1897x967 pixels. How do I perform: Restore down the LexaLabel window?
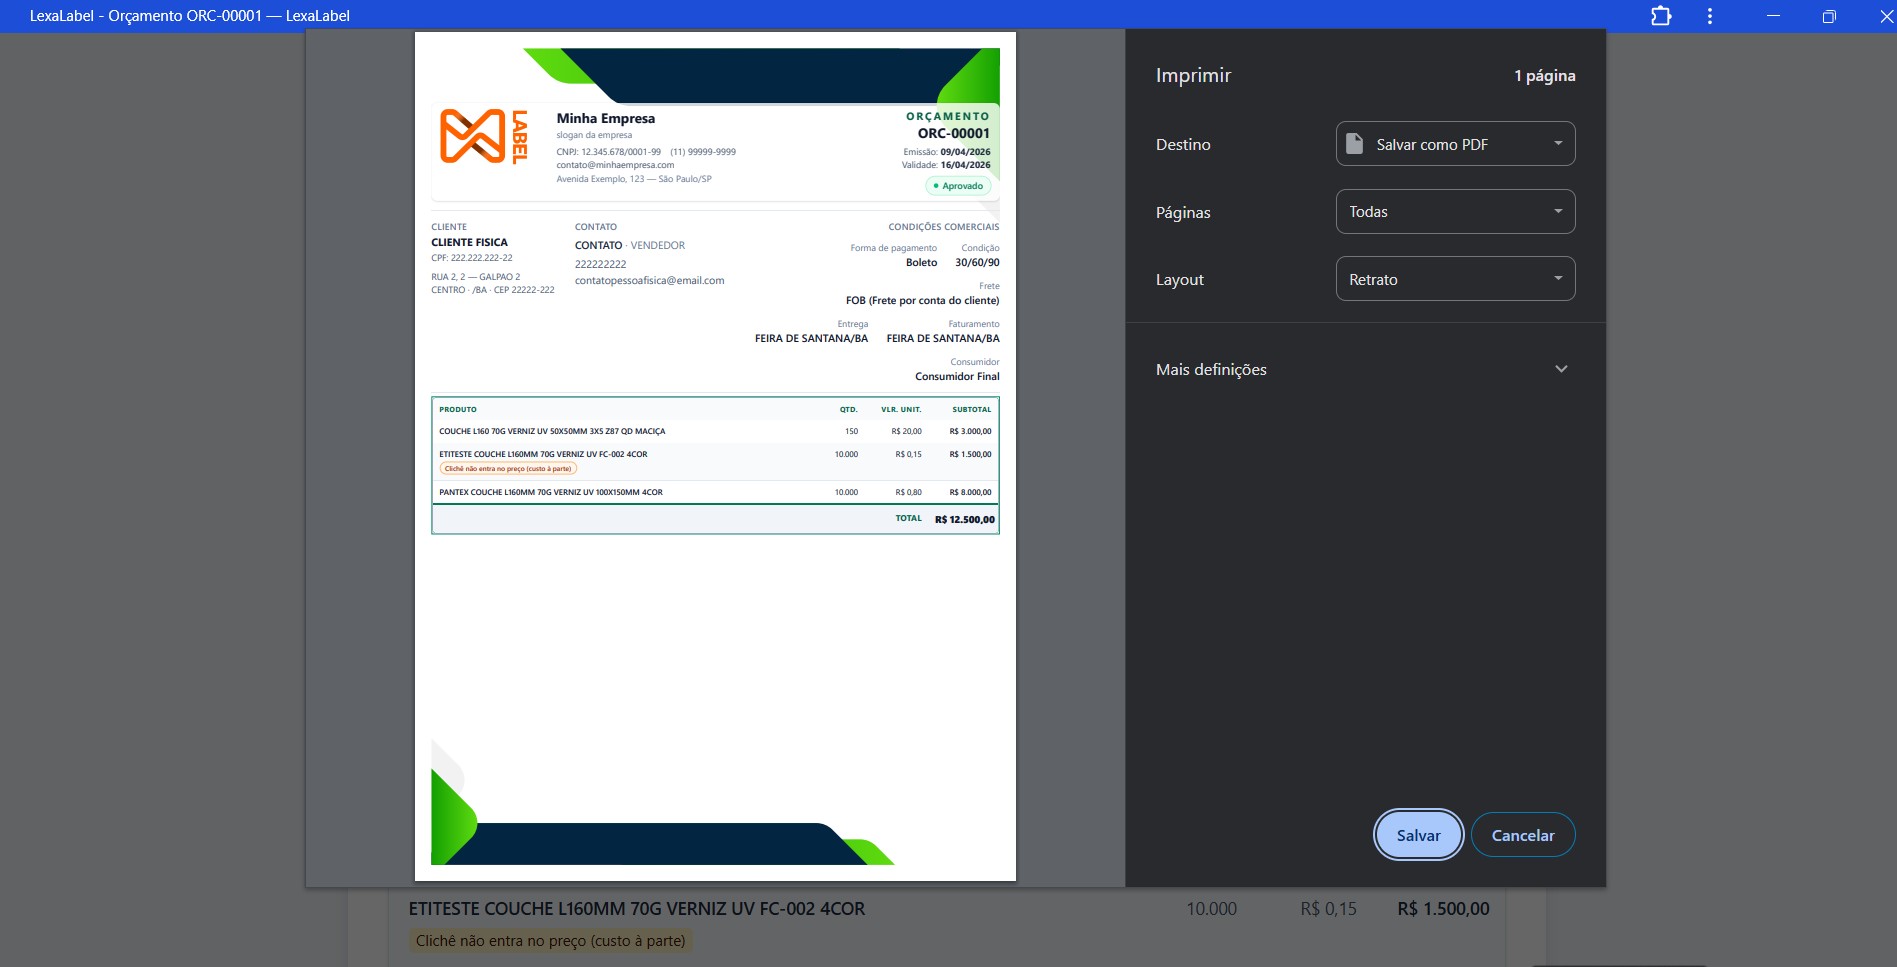click(1829, 16)
